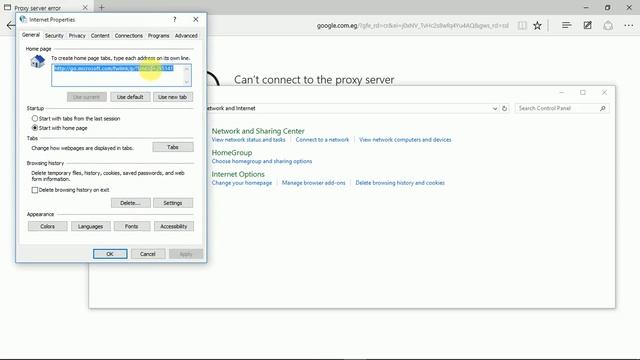Enable Delete browsing history on exit

pyautogui.click(x=35, y=190)
